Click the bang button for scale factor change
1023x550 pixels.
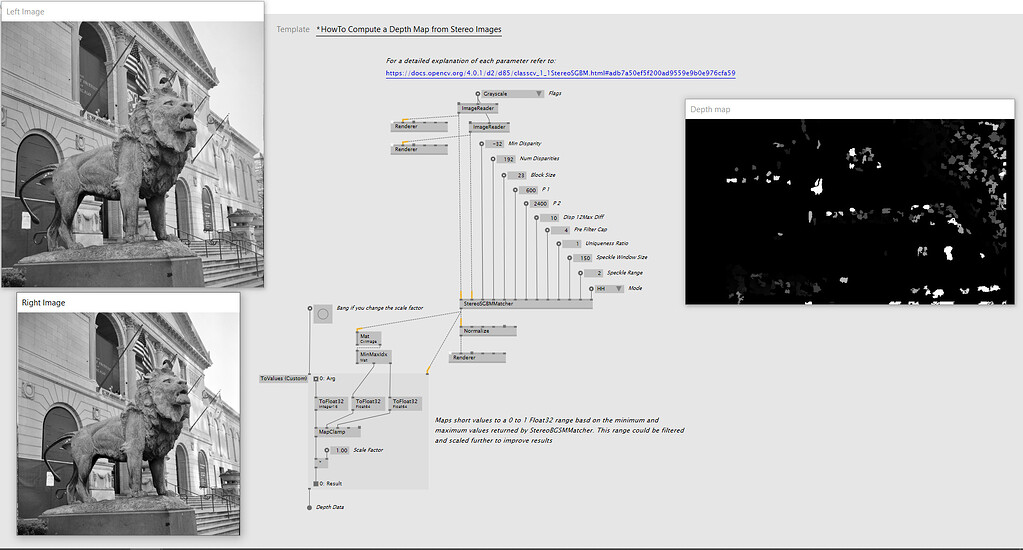tap(322, 314)
